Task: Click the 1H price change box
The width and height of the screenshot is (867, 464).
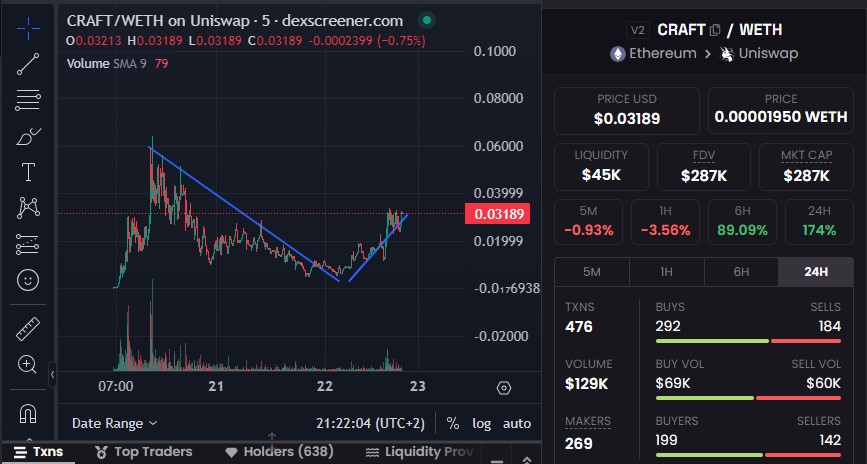Action: pyautogui.click(x=665, y=221)
